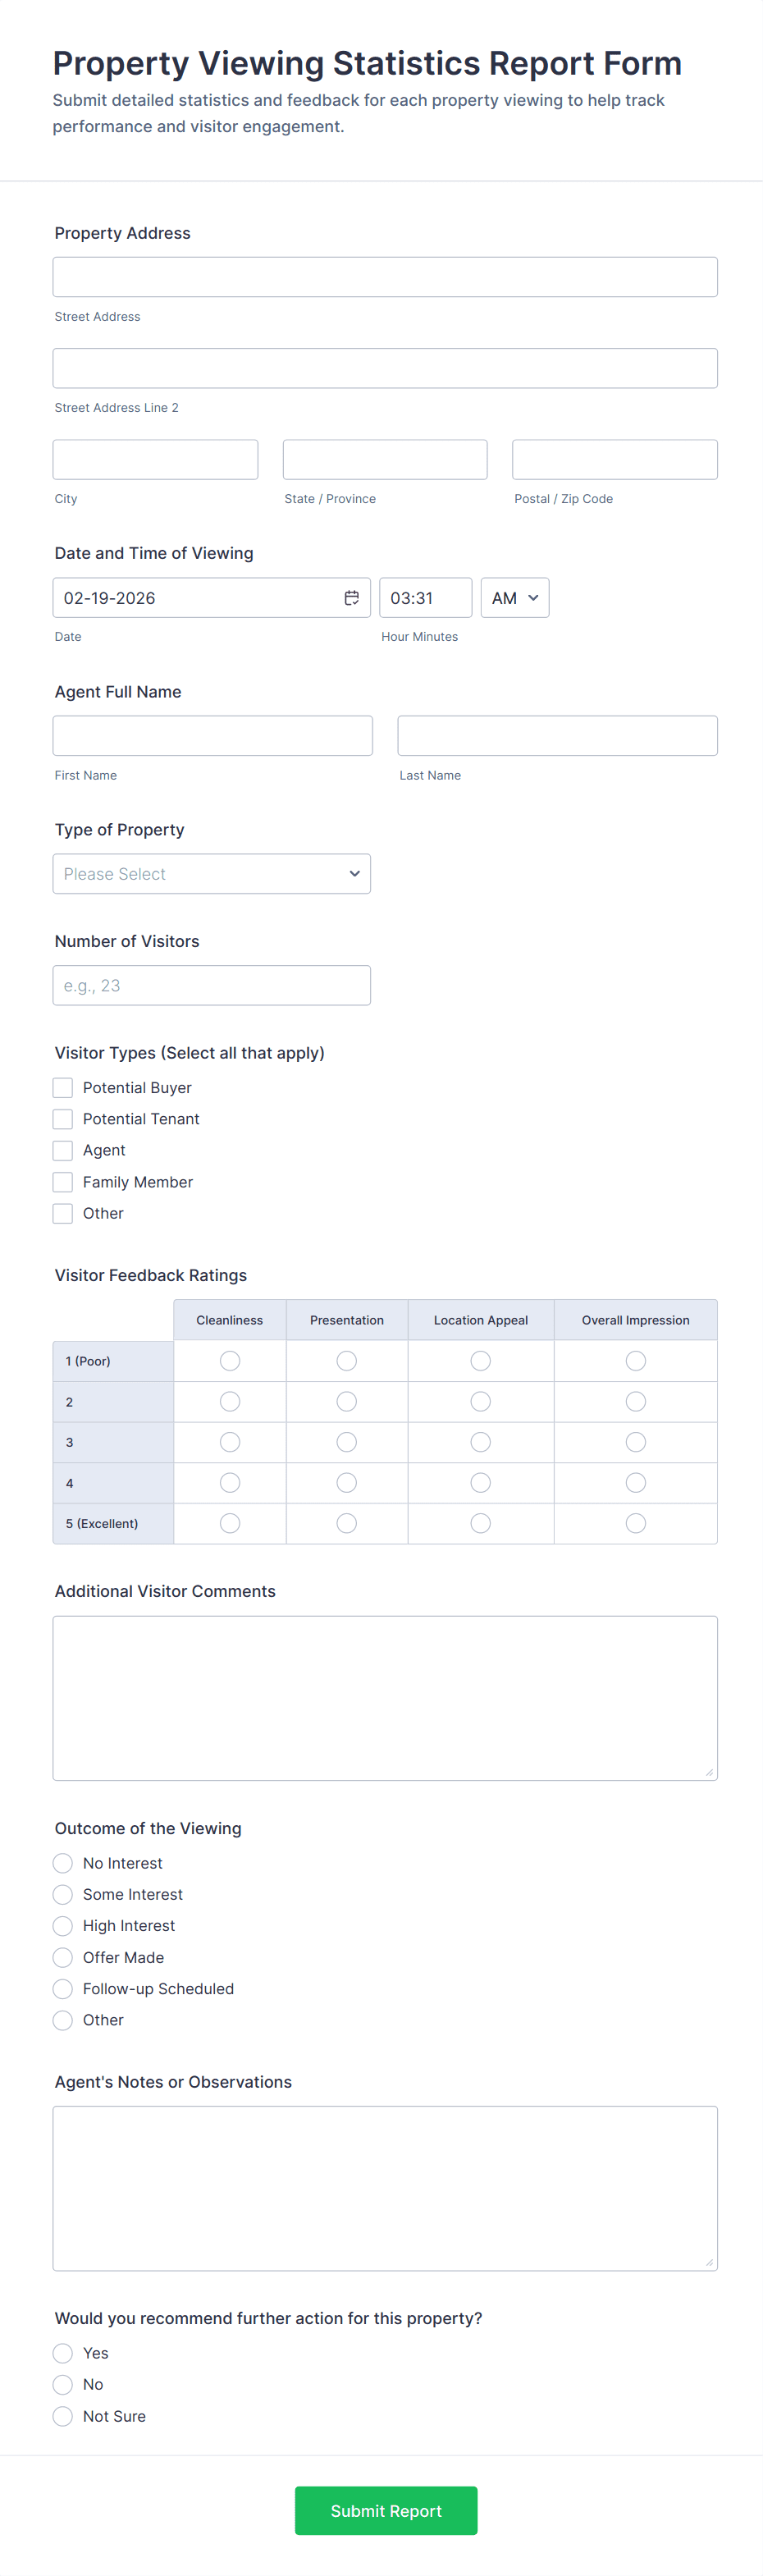Click the Hour Minutes time field
The width and height of the screenshot is (763, 2576).
pos(425,598)
